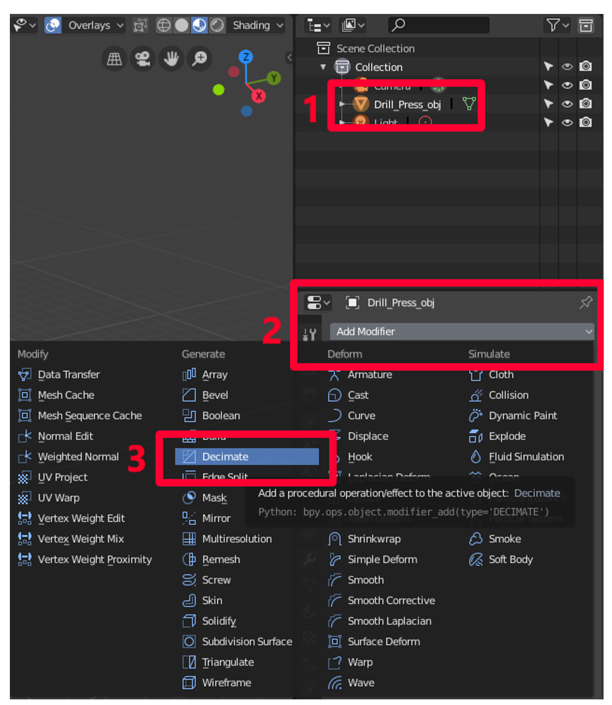
Task: Click the Multiresolution modifier icon
Action: click(189, 539)
